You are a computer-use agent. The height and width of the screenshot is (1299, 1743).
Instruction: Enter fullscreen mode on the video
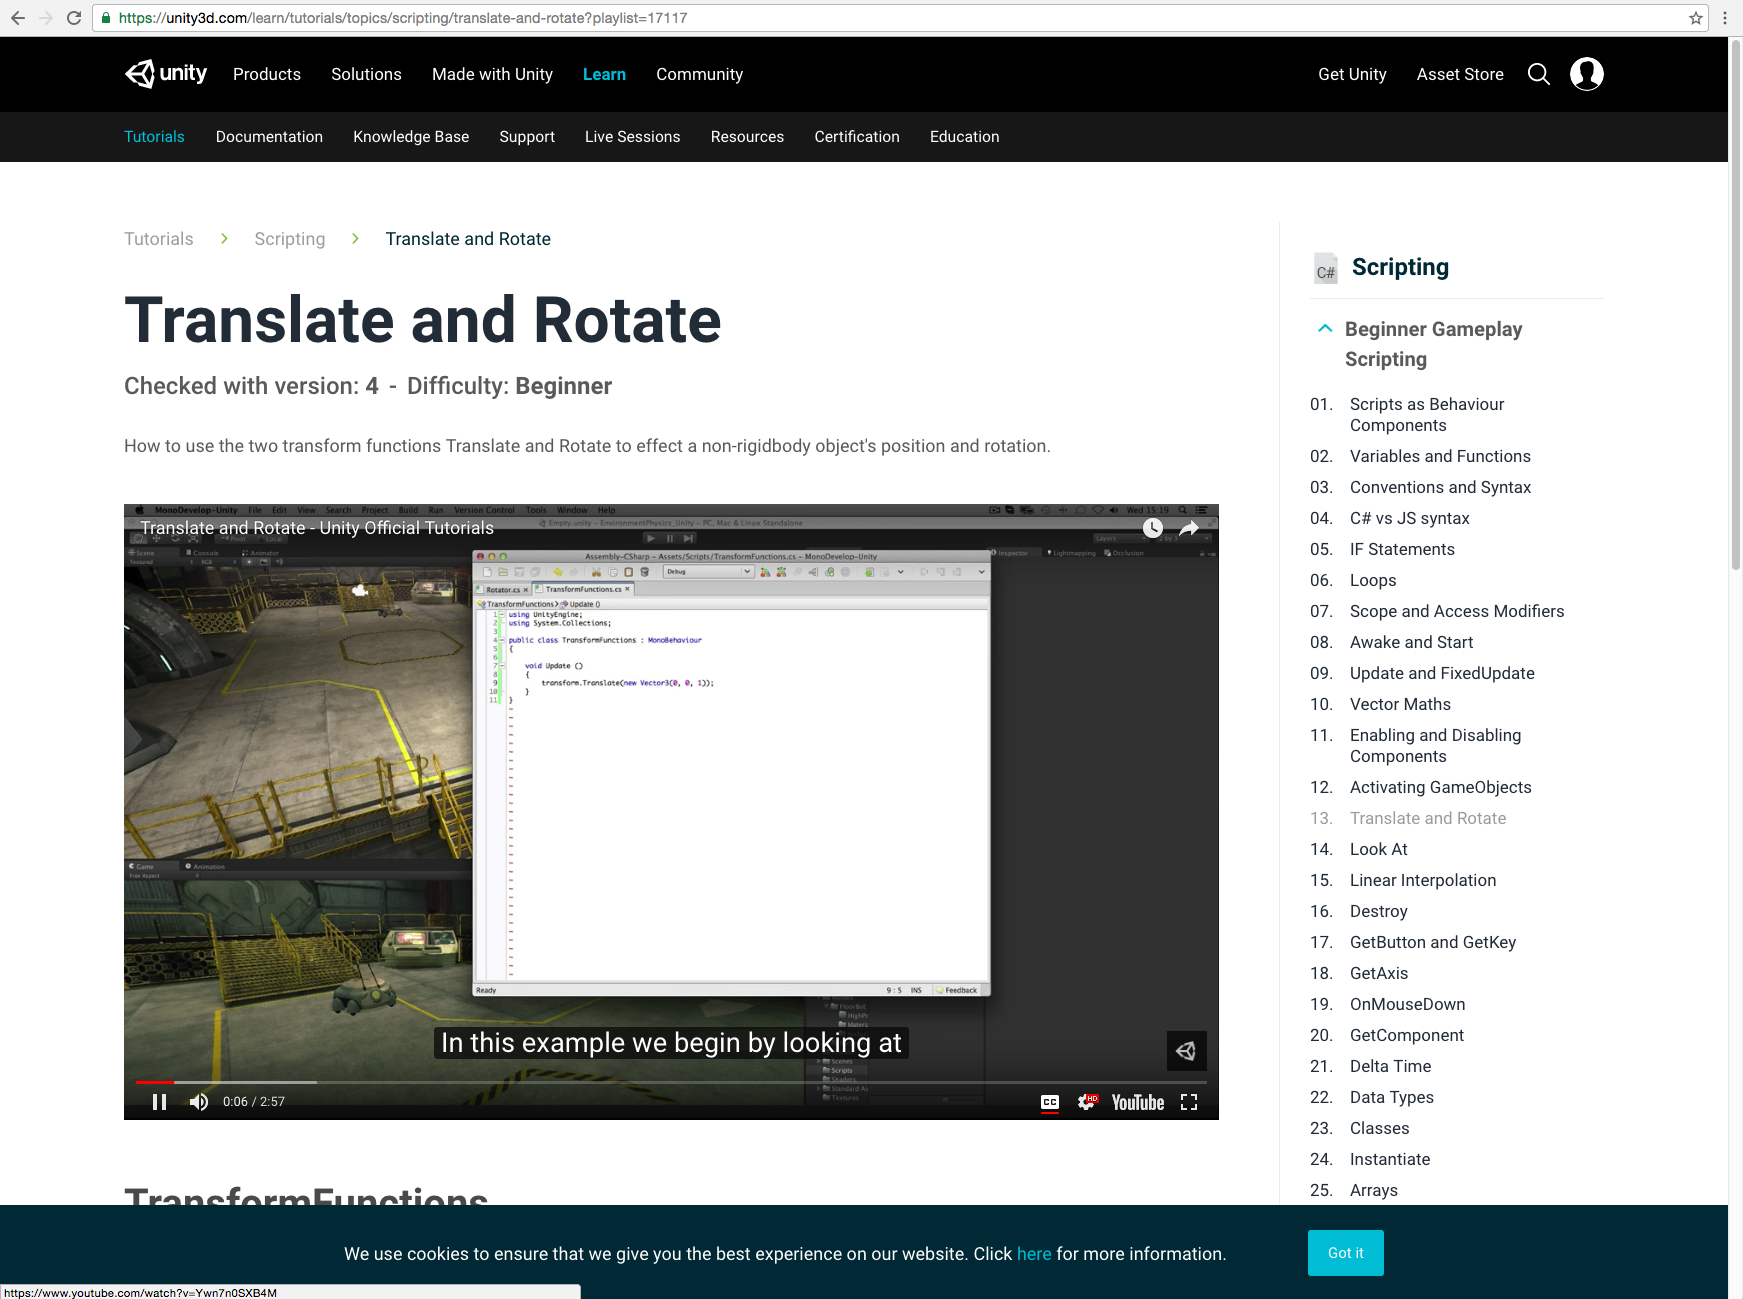(x=1189, y=1102)
